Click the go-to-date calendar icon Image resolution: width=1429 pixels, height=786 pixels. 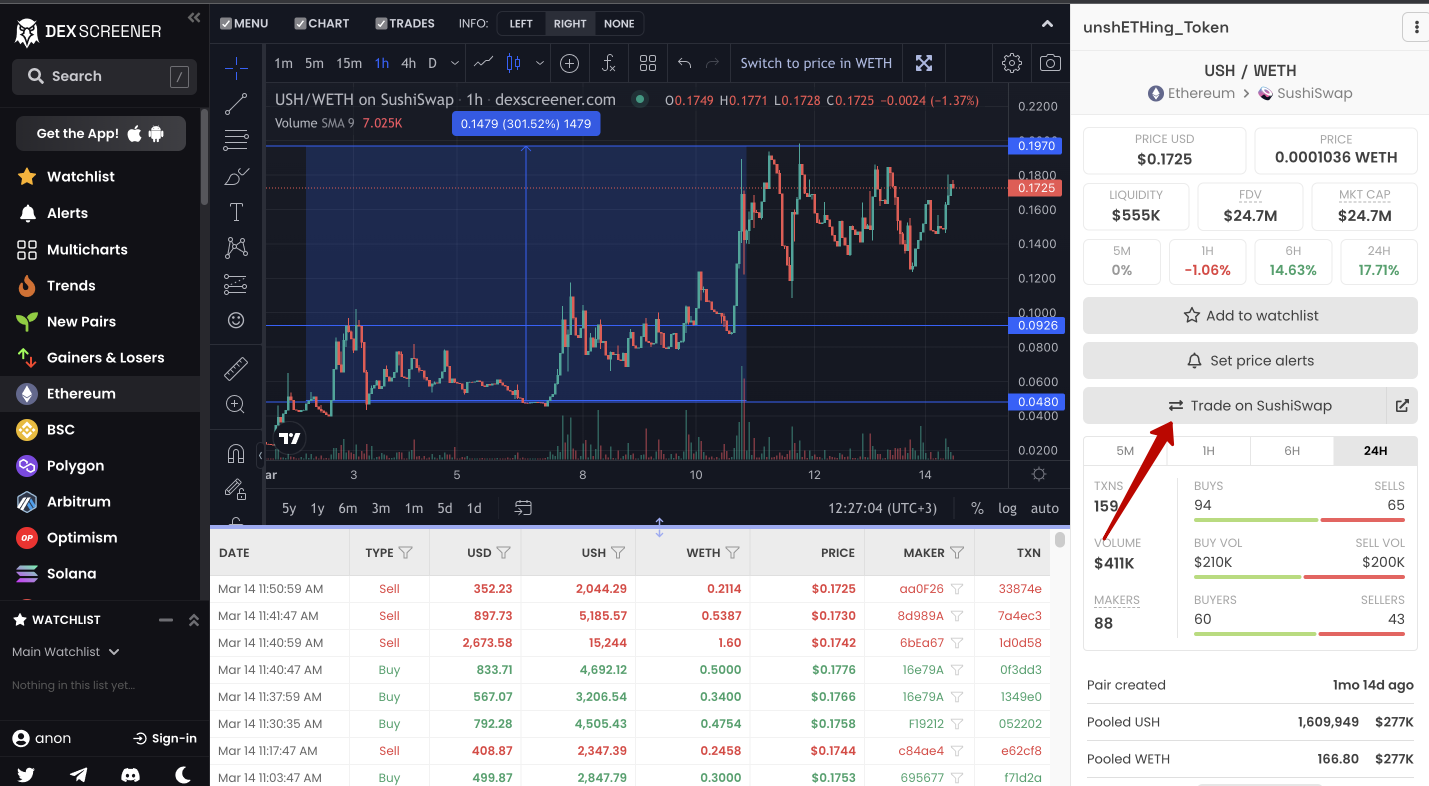(523, 508)
